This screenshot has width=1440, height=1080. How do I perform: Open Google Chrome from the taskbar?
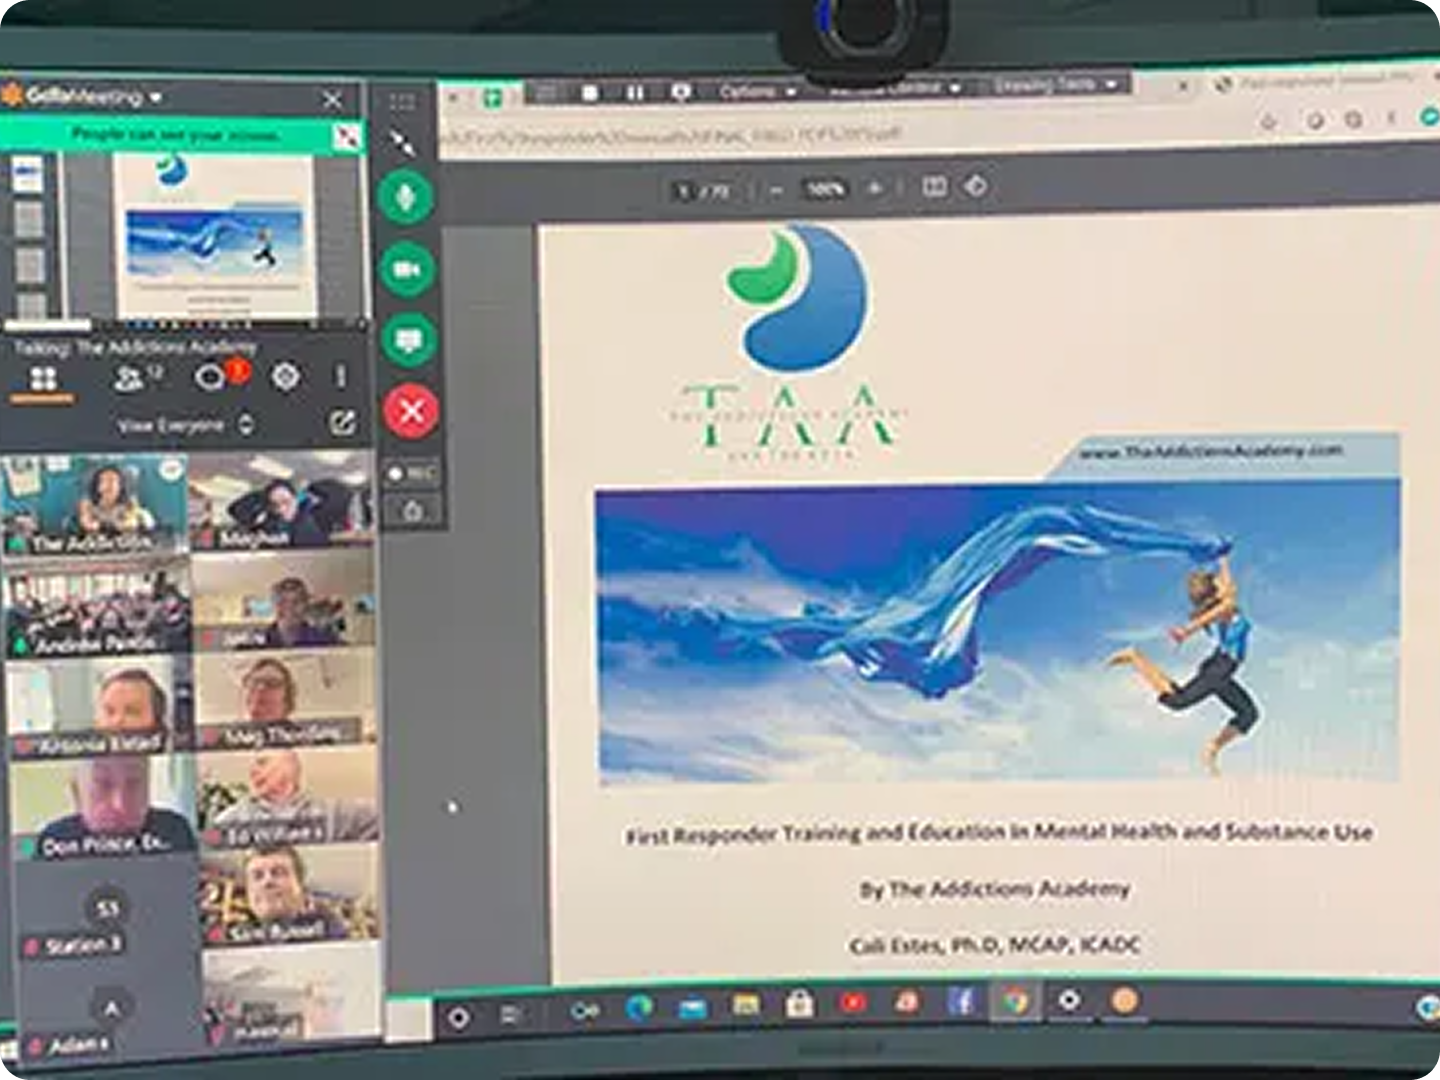(x=1016, y=1001)
